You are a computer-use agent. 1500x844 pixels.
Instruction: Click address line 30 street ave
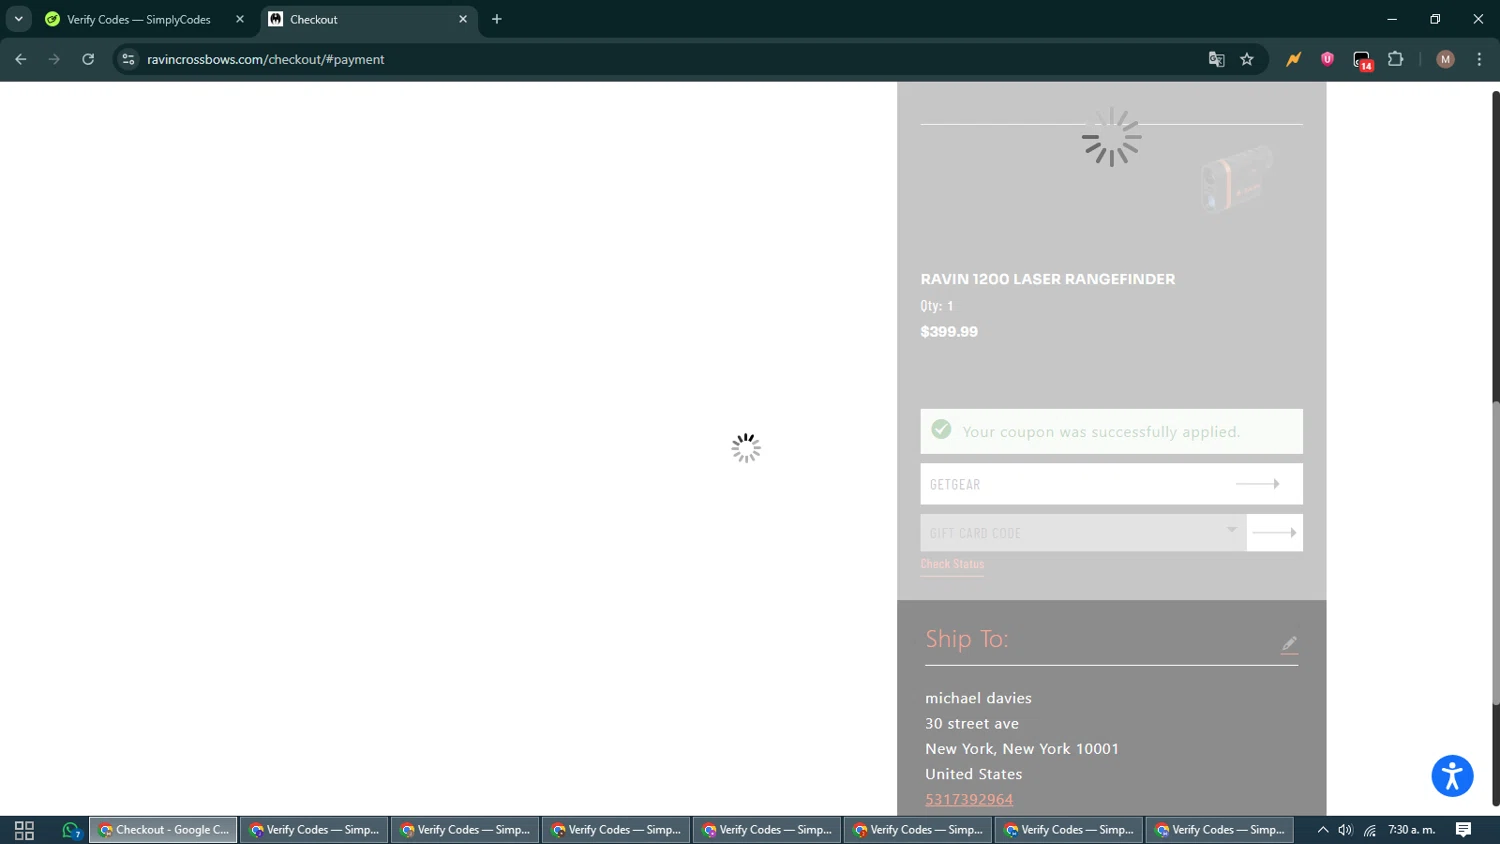tap(972, 723)
